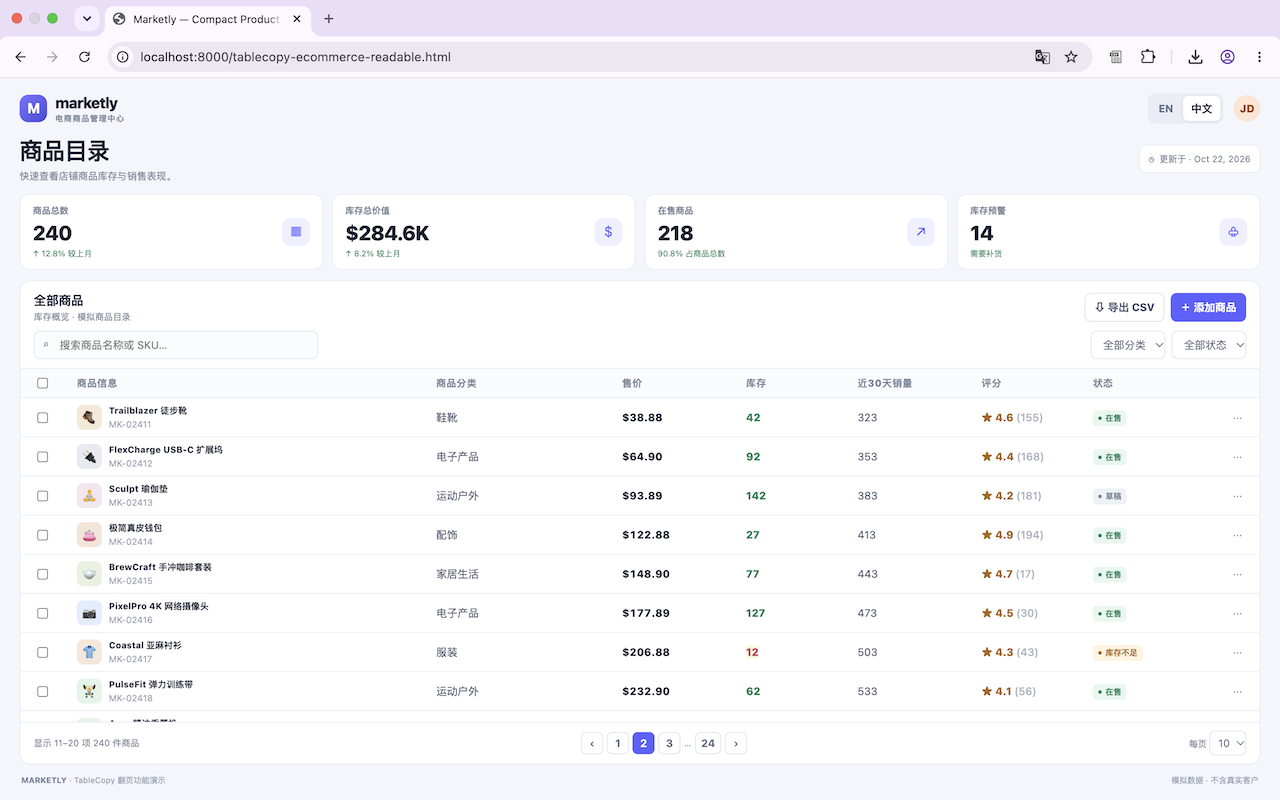The width and height of the screenshot is (1280, 800).
Task: Click the browser address bar URL
Action: tap(296, 57)
